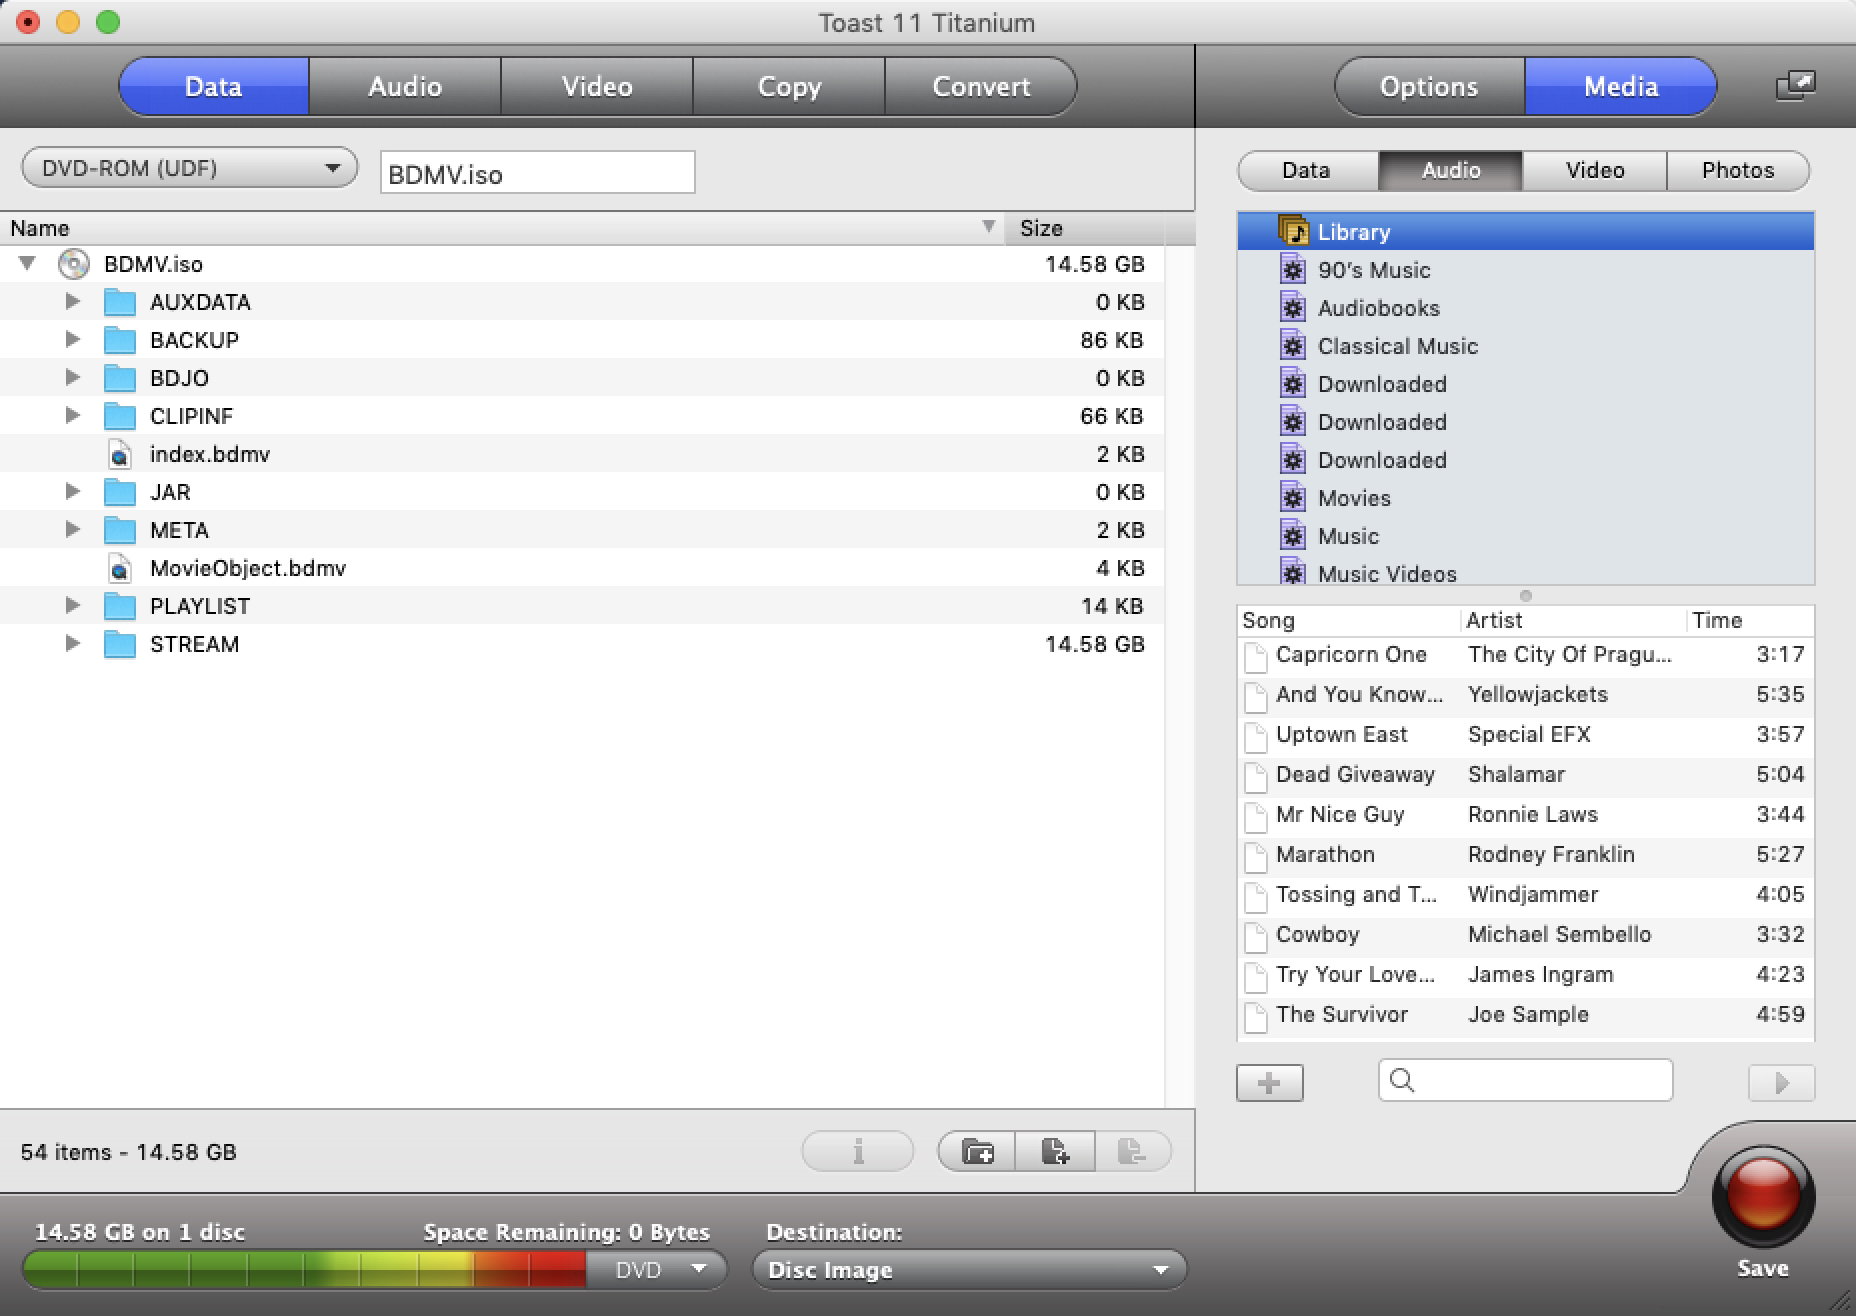Click the Size column header
This screenshot has width=1856, height=1316.
(x=1086, y=228)
